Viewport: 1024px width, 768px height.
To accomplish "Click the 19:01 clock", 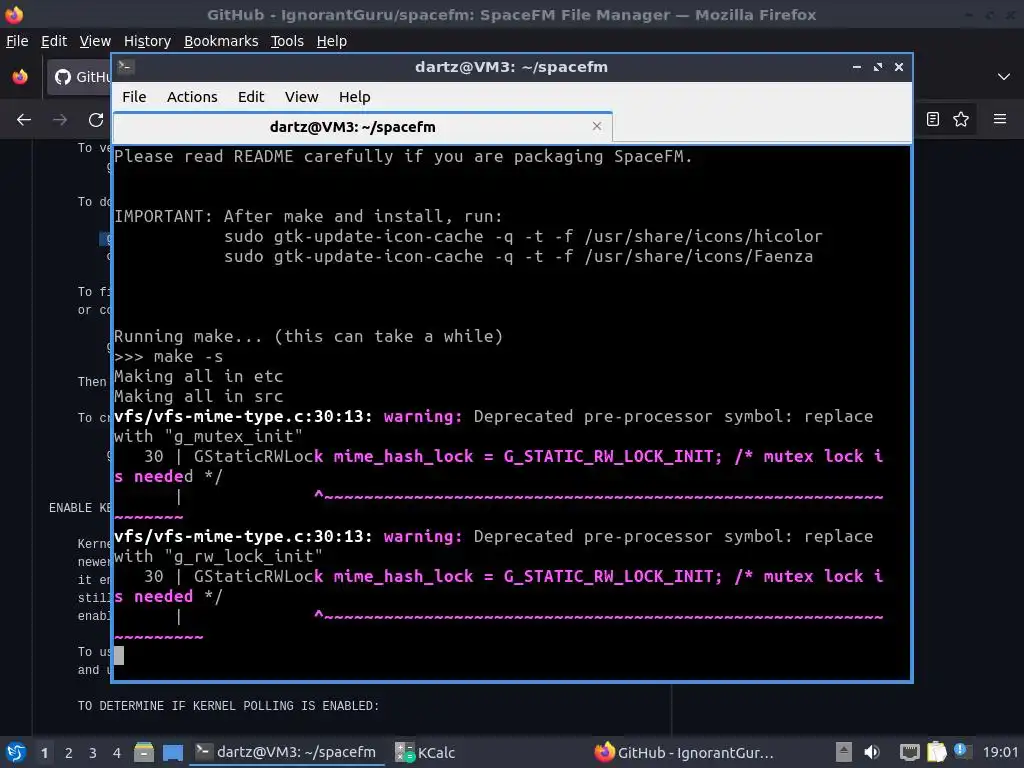I will (x=1000, y=752).
